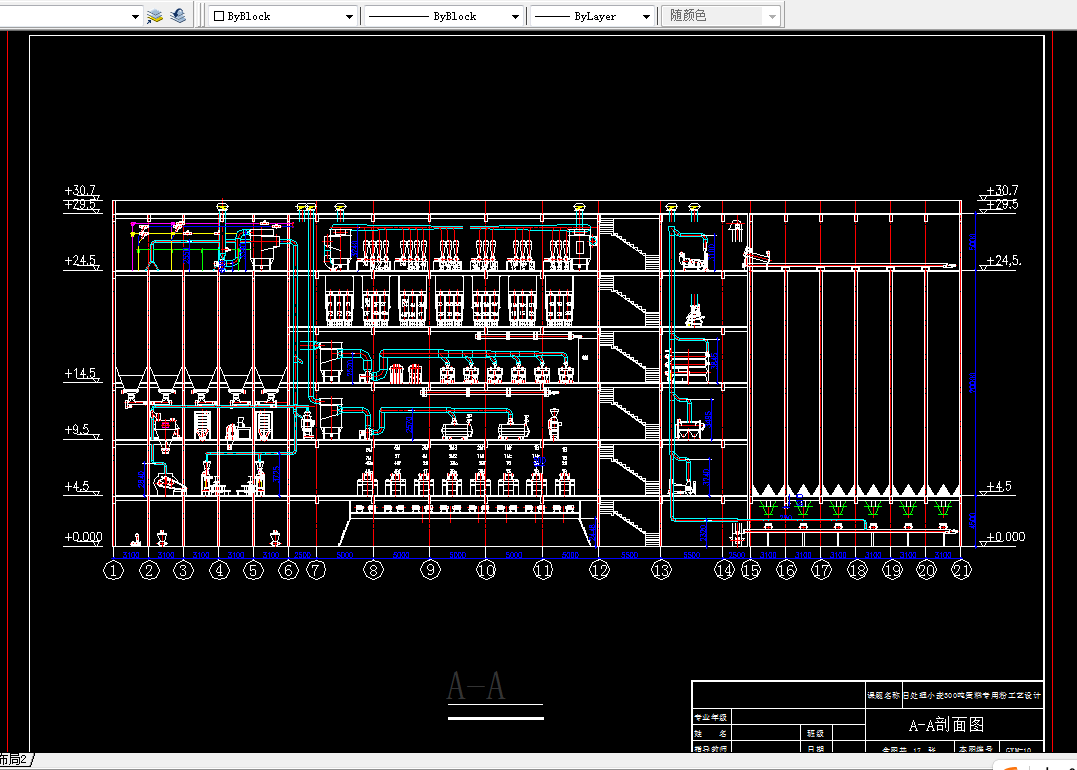Click the make object's layer current icon
This screenshot has width=1077, height=770.
tap(155, 16)
